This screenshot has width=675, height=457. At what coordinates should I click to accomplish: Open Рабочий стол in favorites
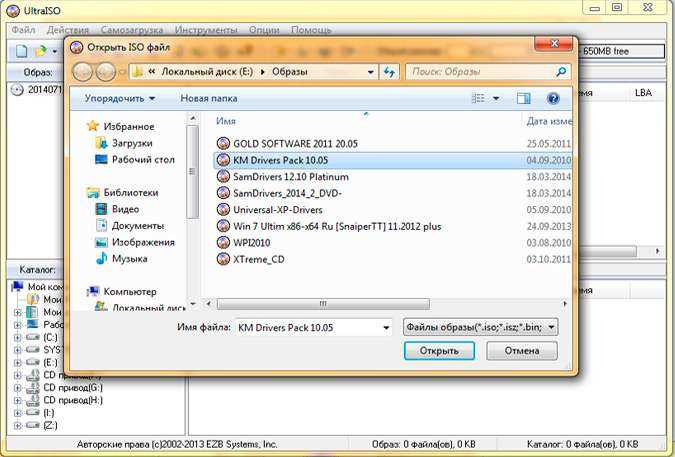tap(143, 160)
